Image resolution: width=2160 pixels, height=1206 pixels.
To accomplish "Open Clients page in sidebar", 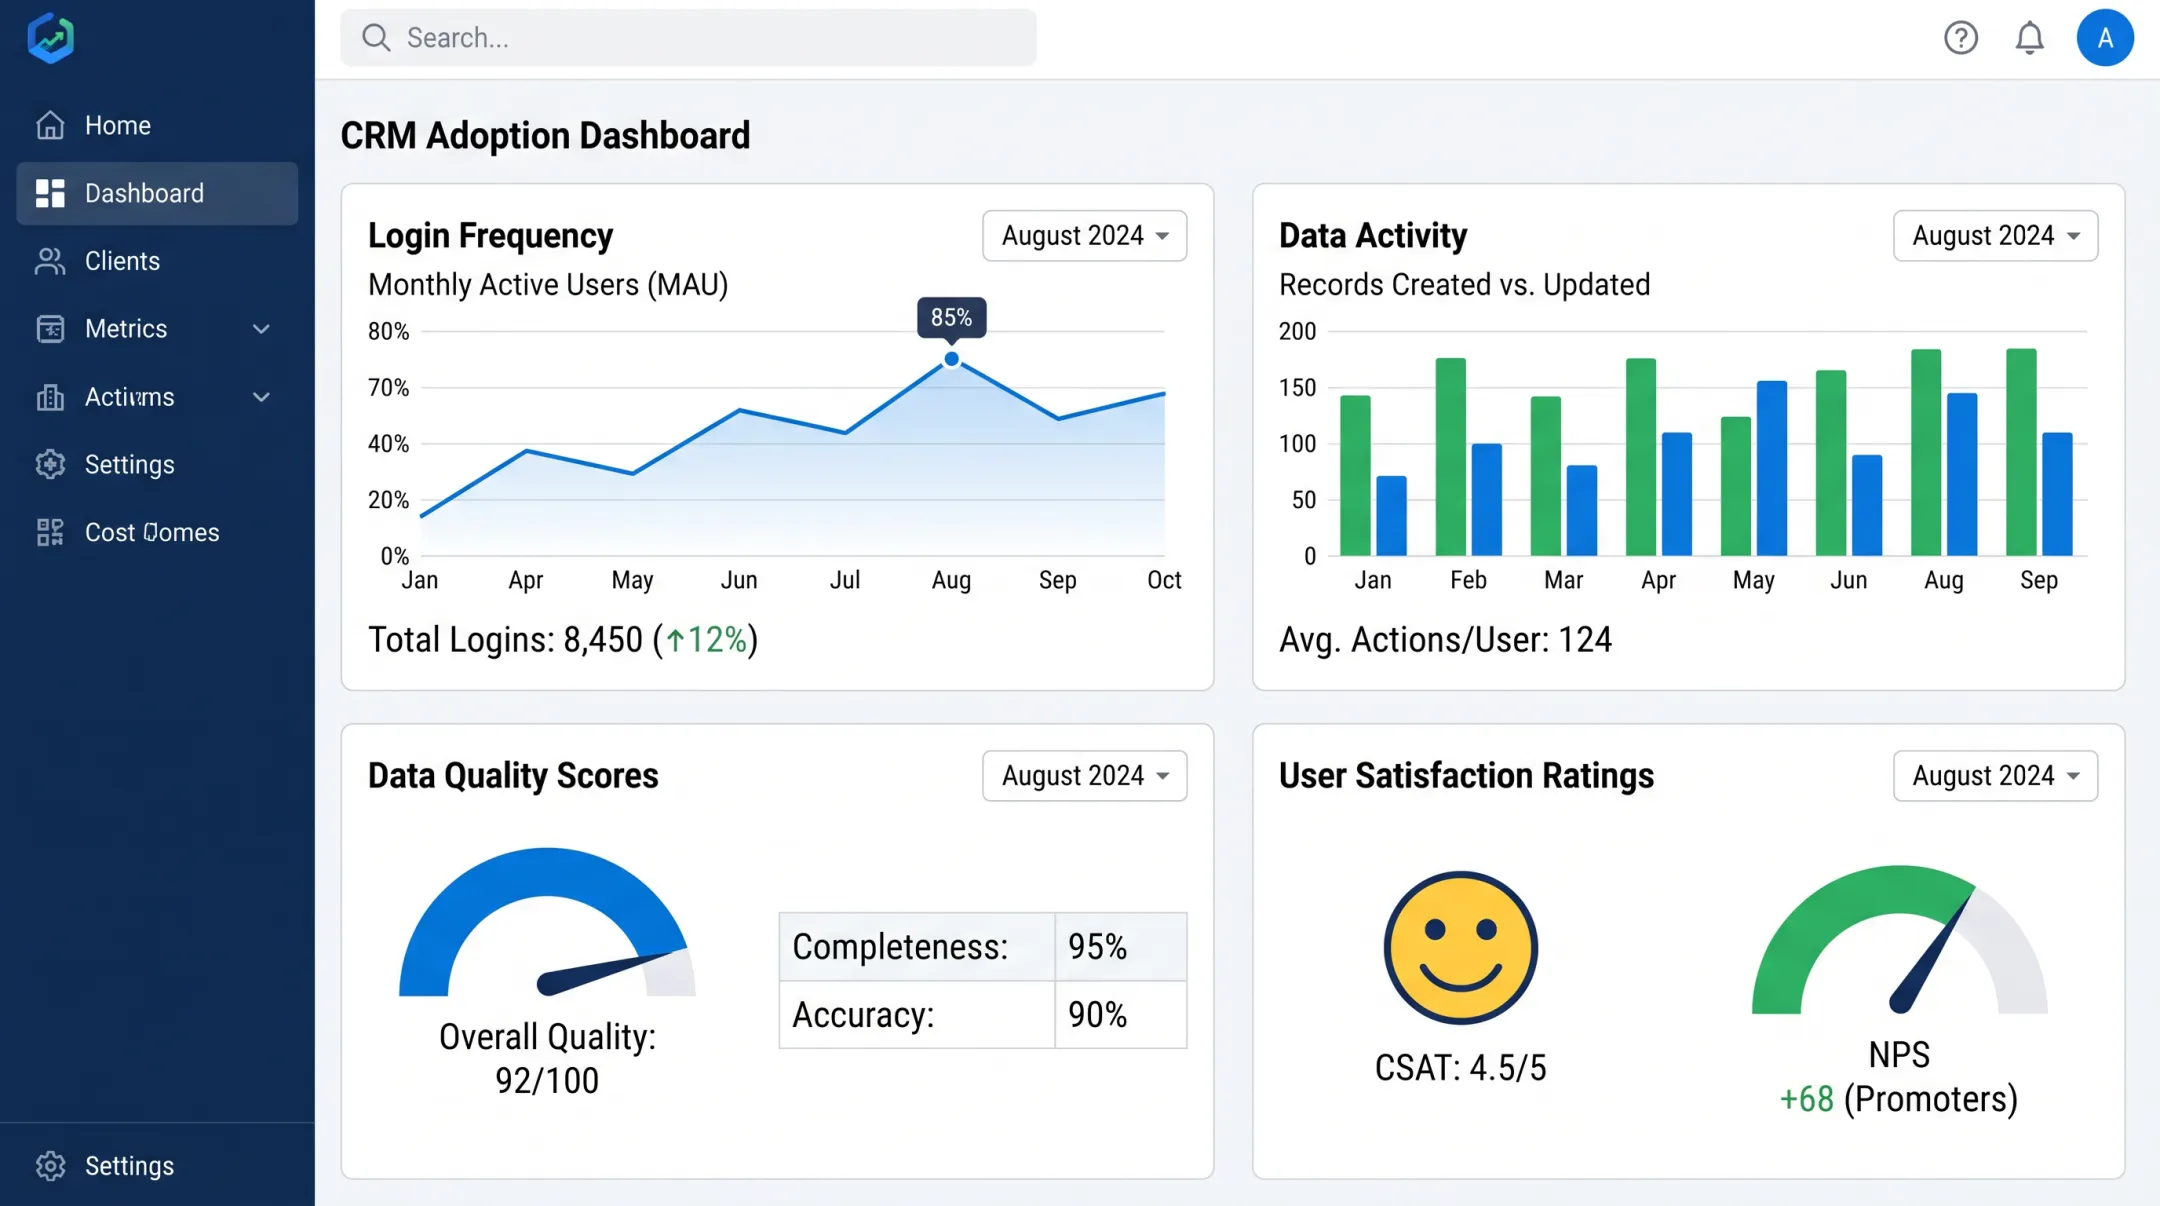I will click(x=157, y=261).
